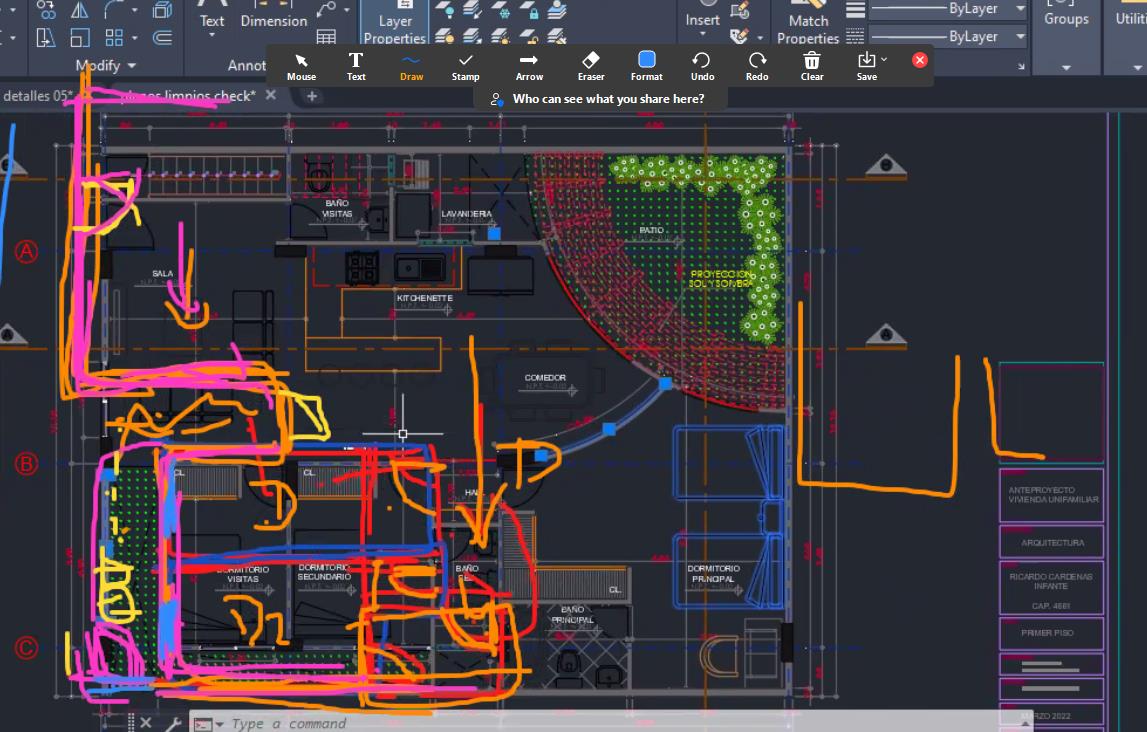Select the Arrow annotation tool
This screenshot has height=732, width=1147.
(x=529, y=66)
